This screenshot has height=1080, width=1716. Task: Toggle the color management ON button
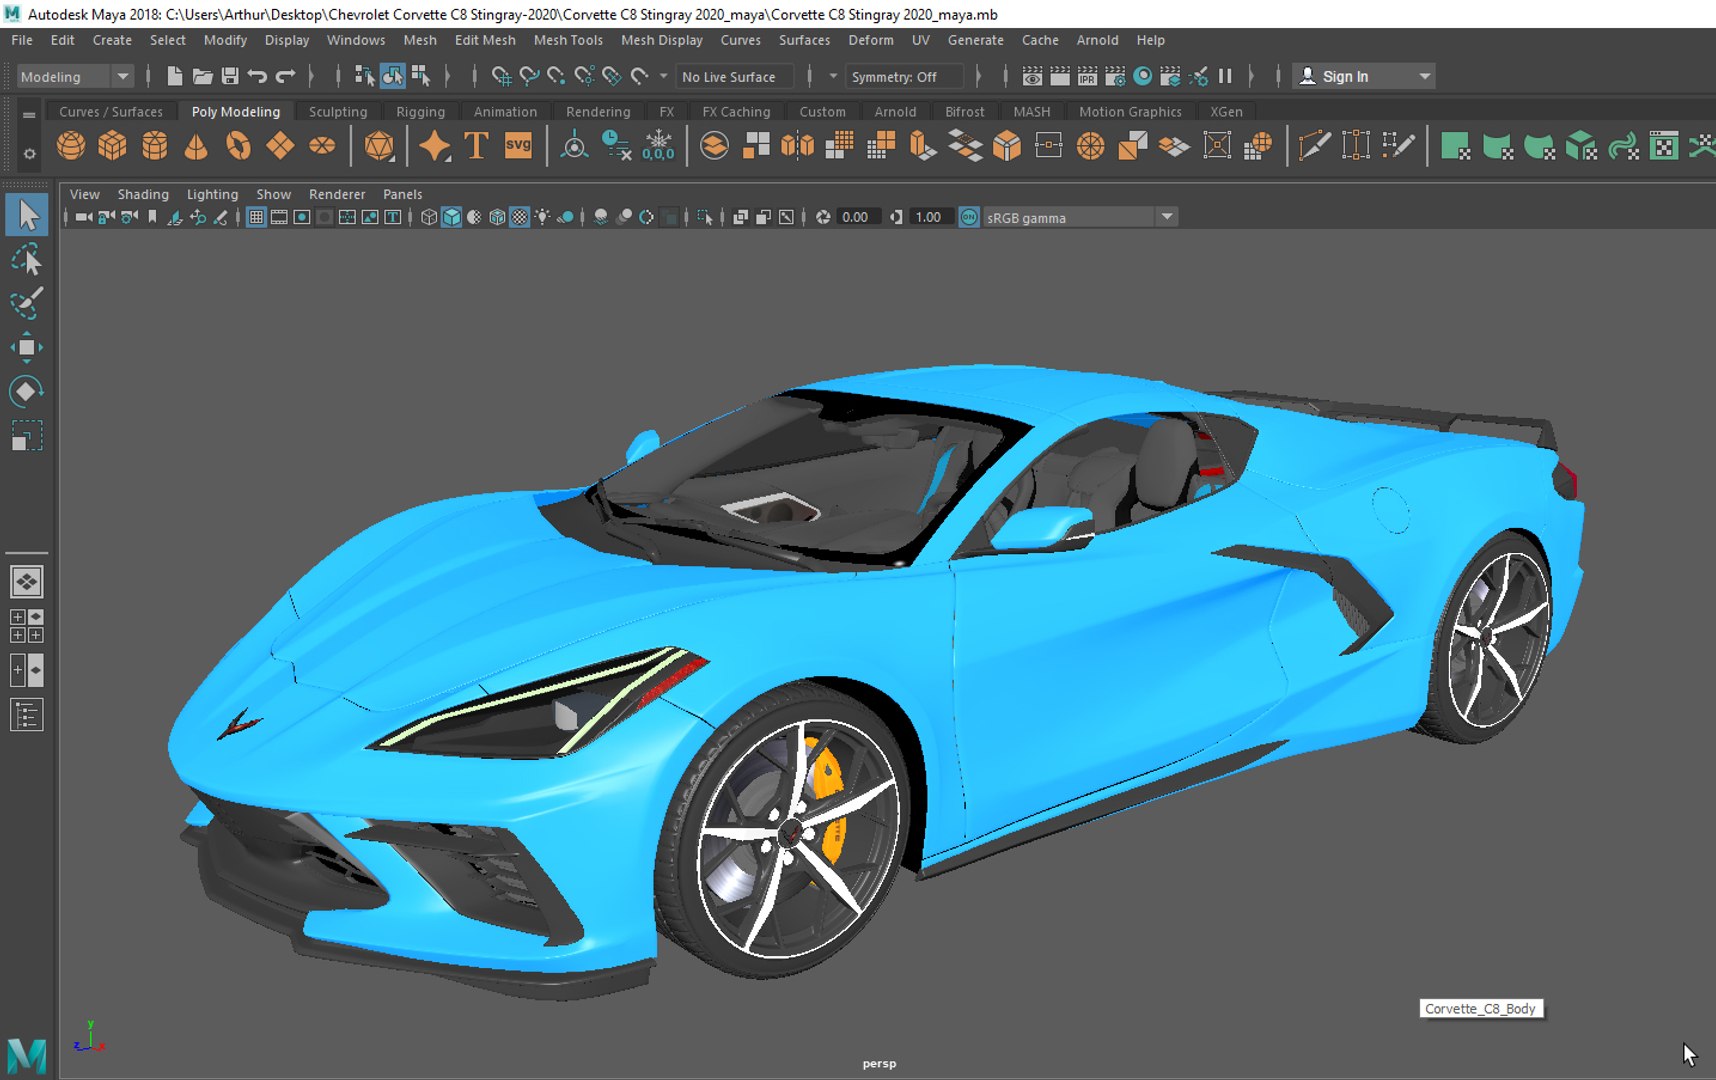969,217
